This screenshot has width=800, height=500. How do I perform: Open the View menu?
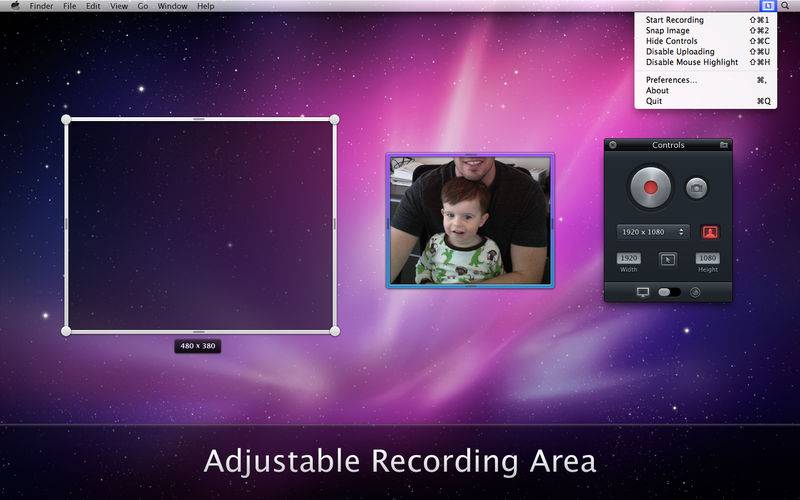point(119,6)
